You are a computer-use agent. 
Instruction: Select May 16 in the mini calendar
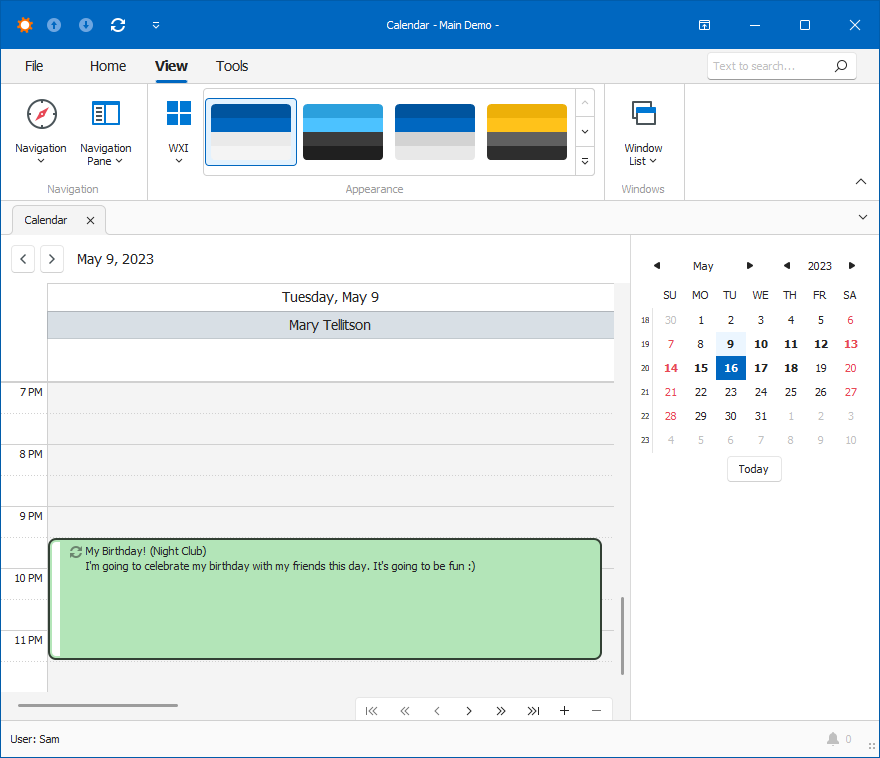[731, 368]
